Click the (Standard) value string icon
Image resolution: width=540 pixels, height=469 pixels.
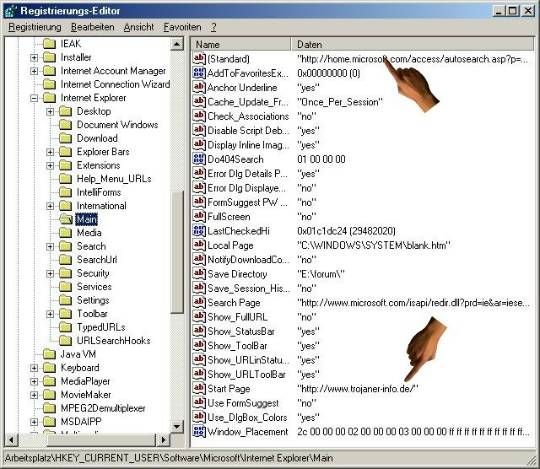199,59
